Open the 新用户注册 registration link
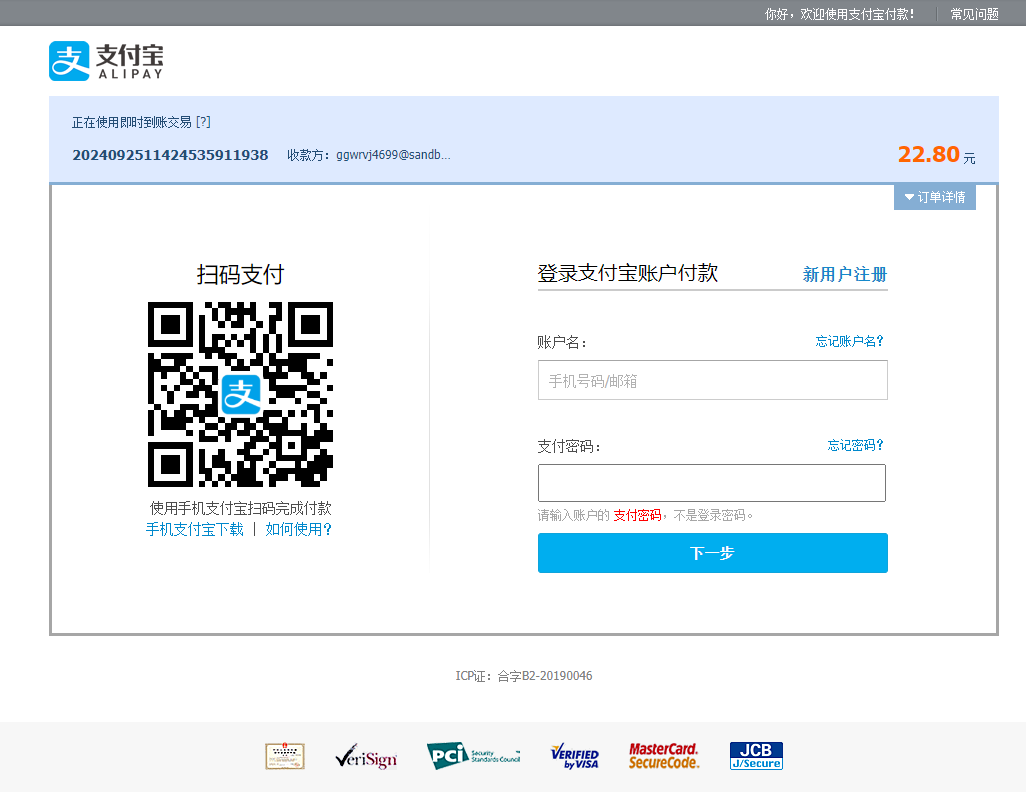 (845, 274)
